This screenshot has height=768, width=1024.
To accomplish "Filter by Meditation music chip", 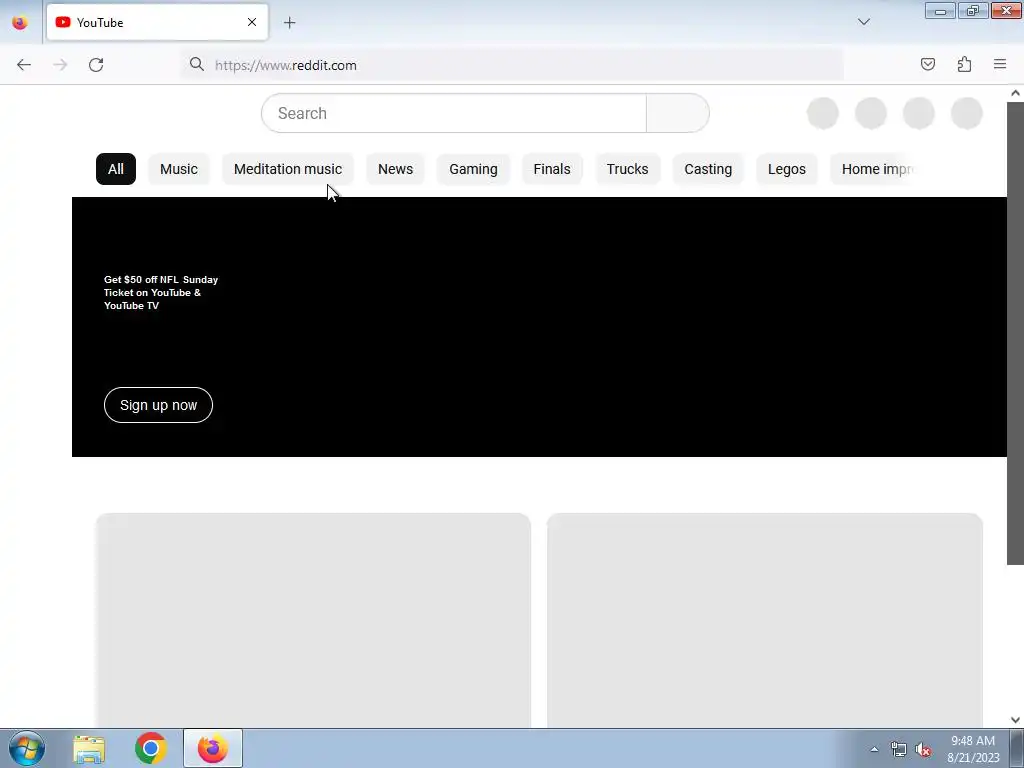I will (288, 169).
